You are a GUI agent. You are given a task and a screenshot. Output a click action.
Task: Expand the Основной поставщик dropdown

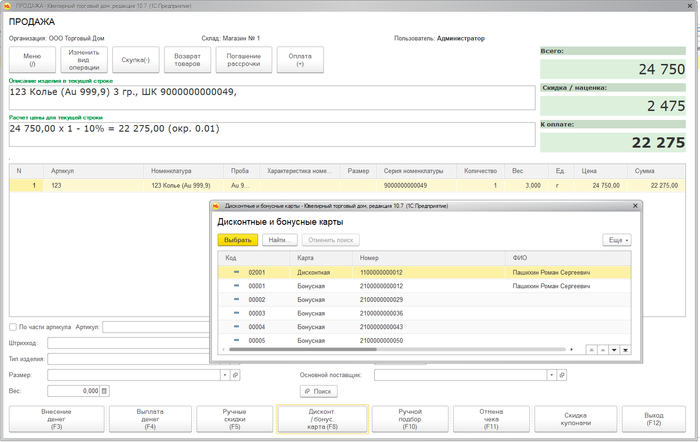click(550, 375)
